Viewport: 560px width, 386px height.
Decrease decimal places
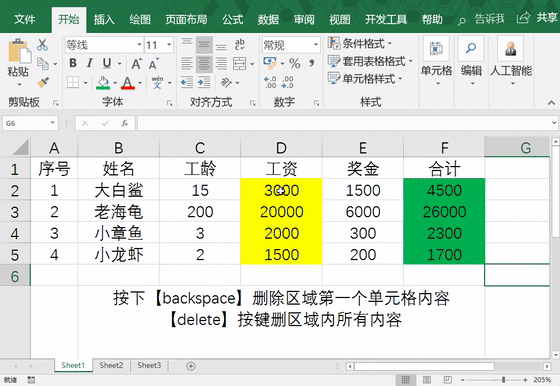[288, 82]
